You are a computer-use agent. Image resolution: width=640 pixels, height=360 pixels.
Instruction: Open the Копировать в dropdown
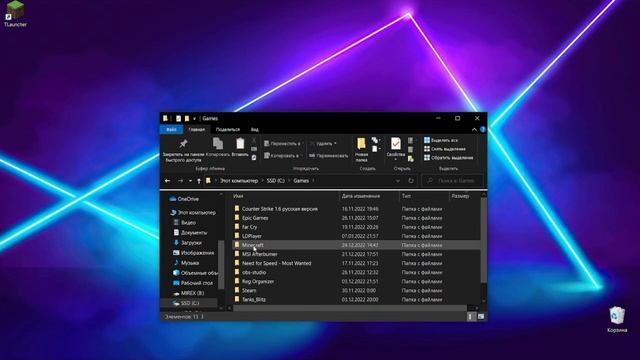point(282,156)
